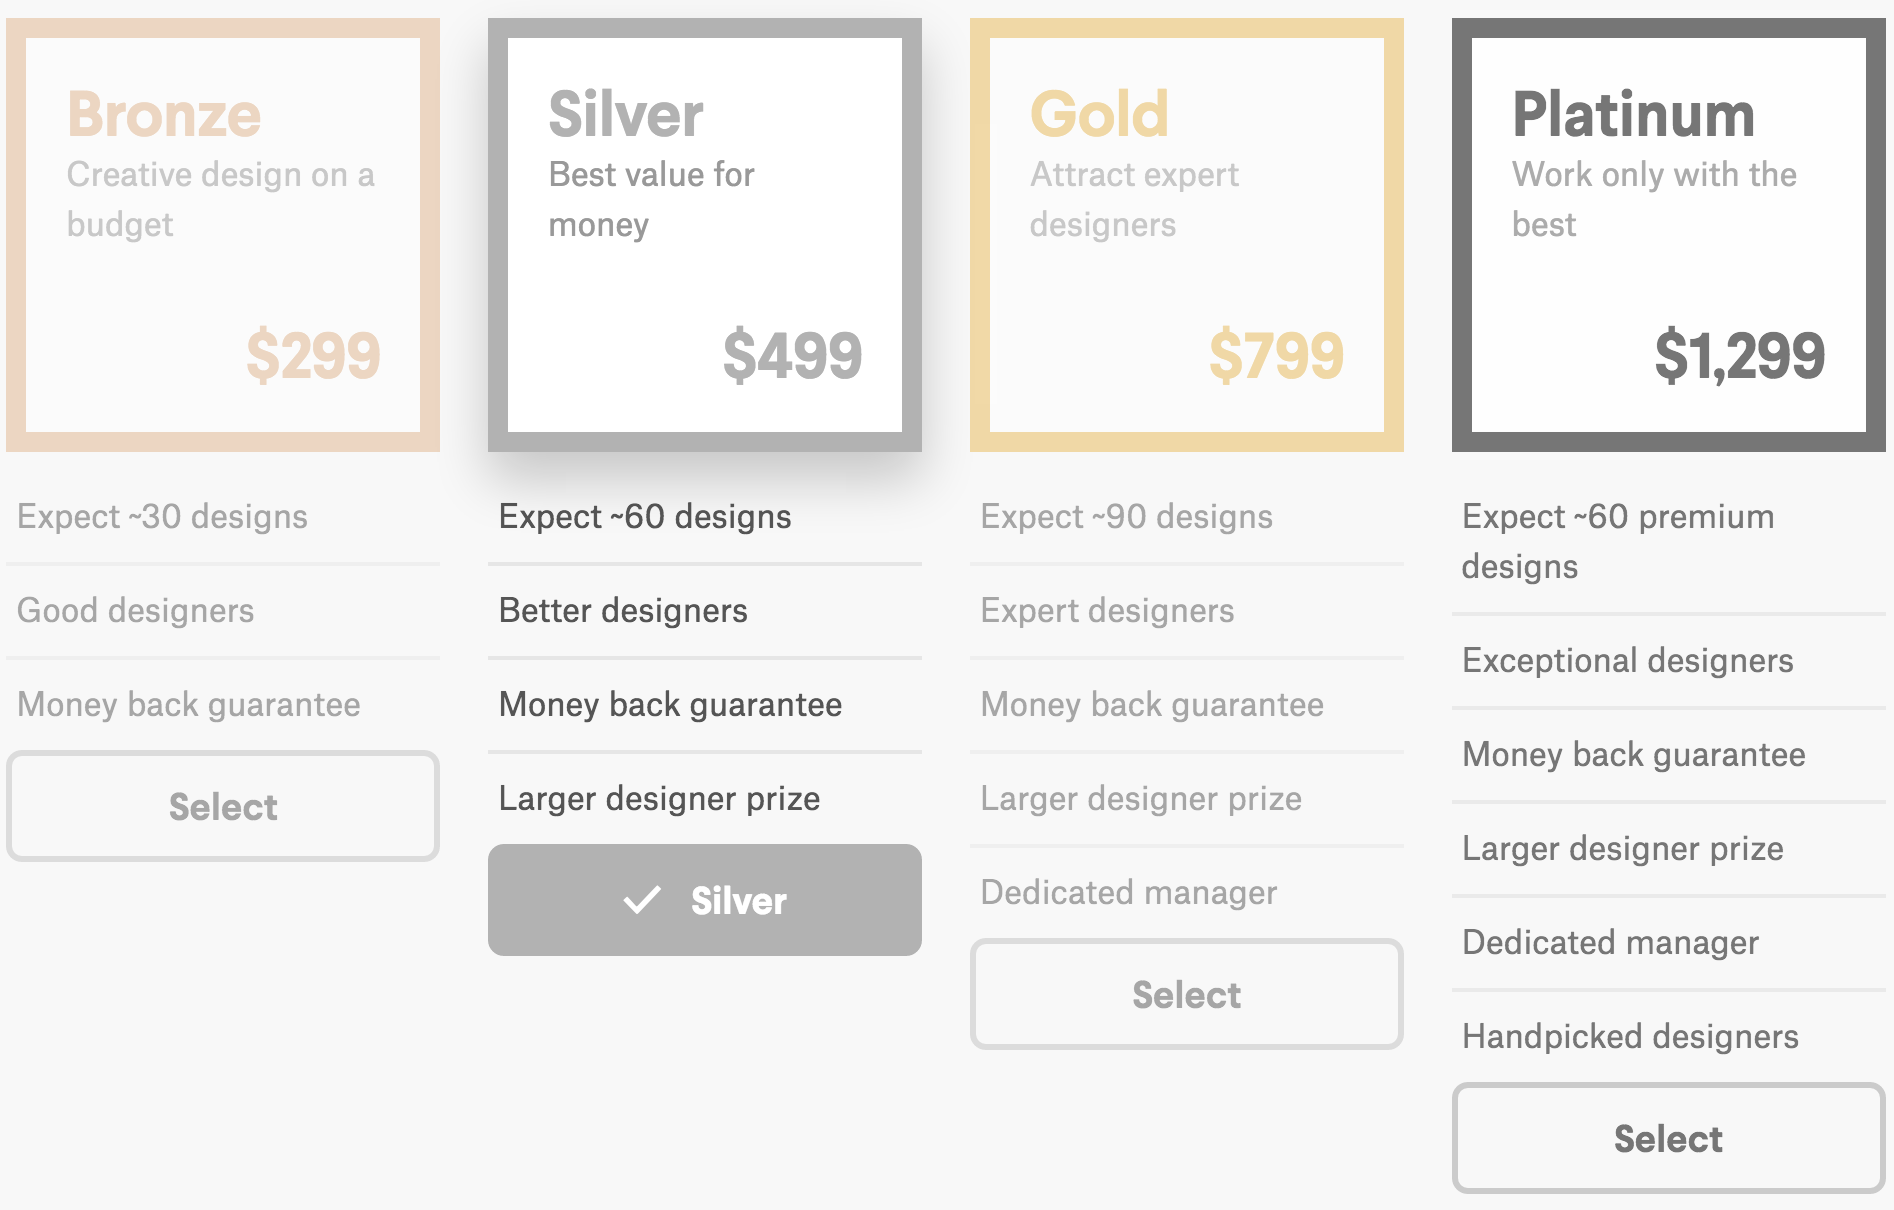
Task: Choose the Silver $499 pricing card
Action: pos(705,235)
